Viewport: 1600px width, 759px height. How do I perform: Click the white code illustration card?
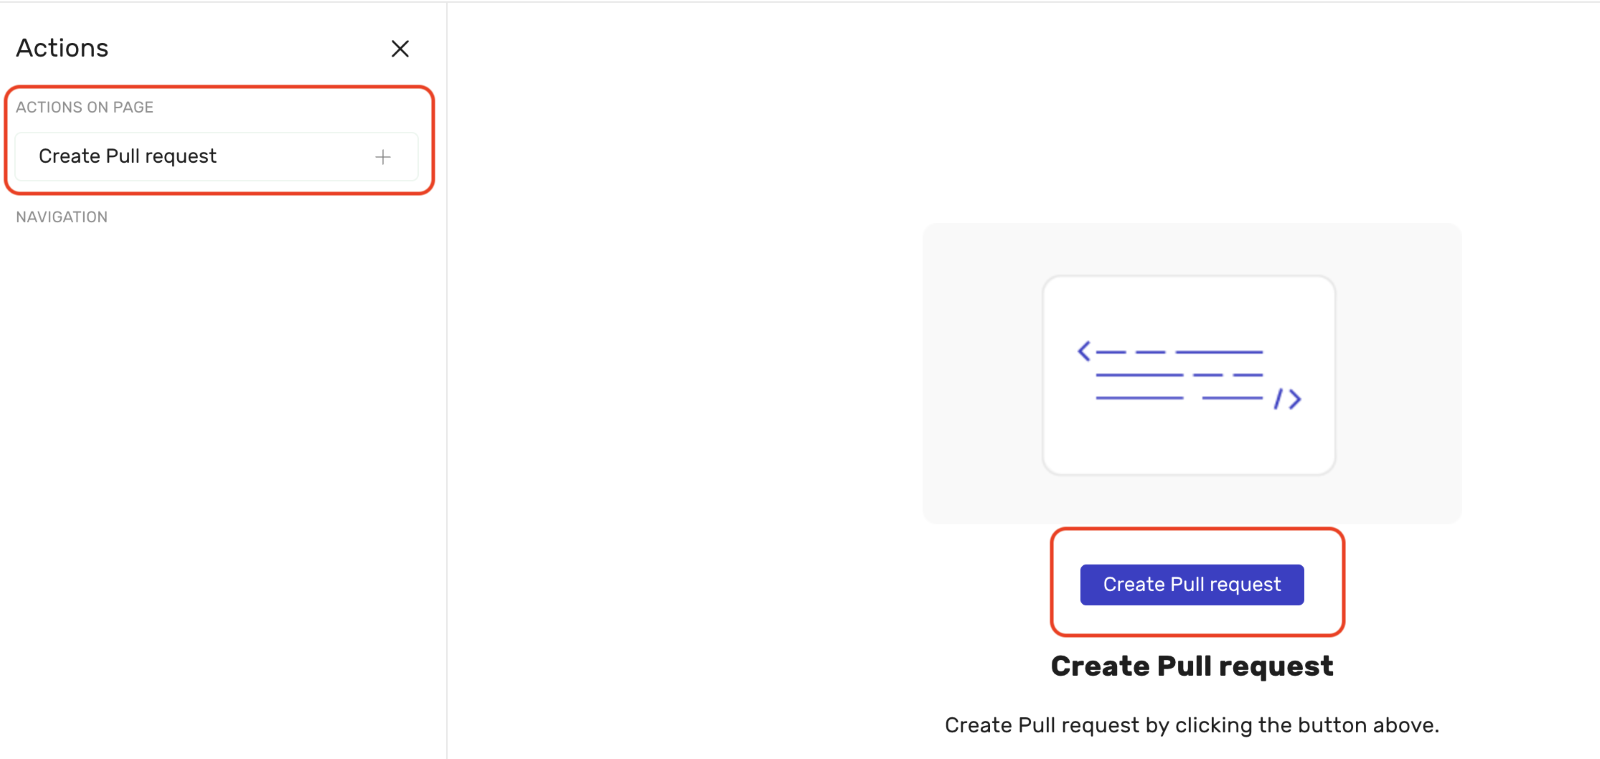pos(1188,440)
